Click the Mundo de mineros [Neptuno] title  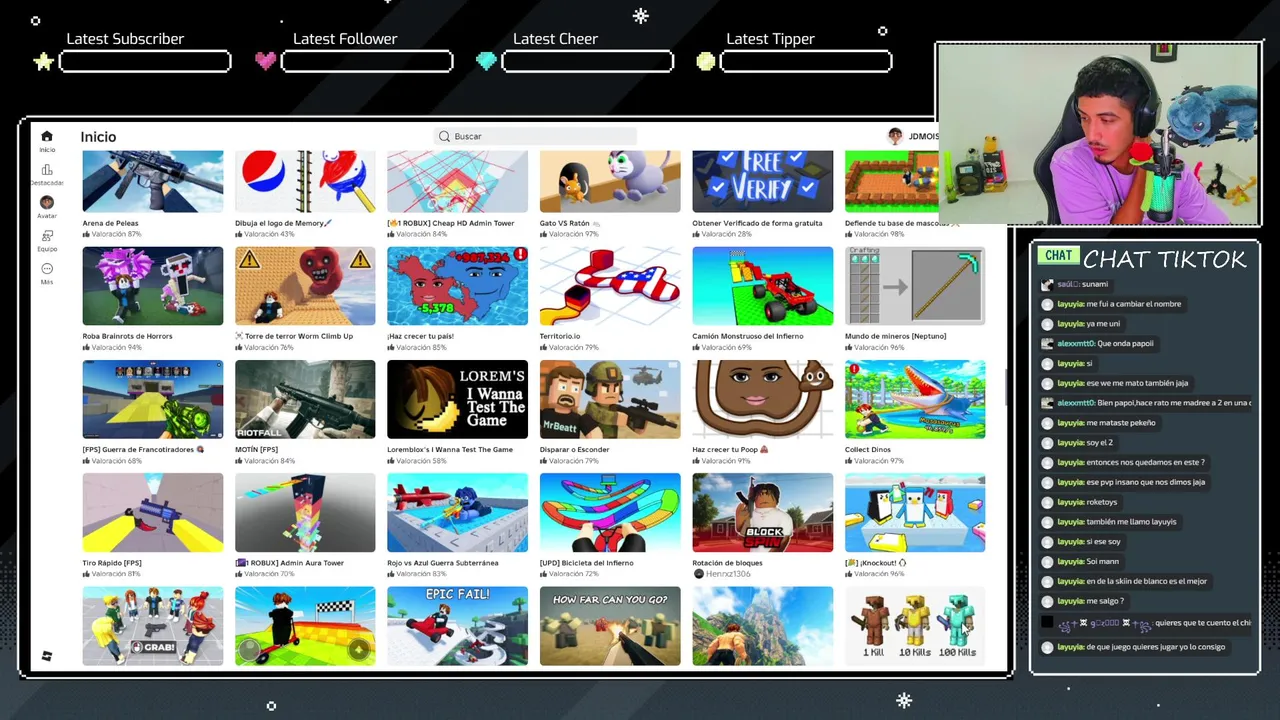(x=895, y=336)
